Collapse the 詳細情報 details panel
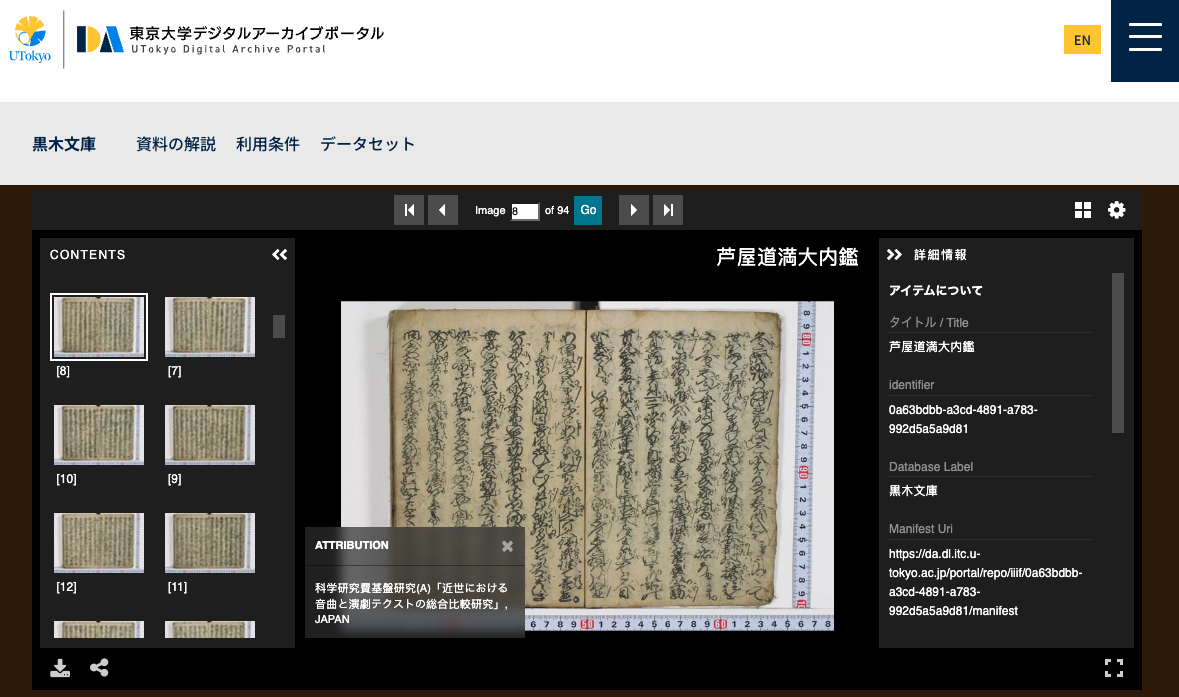 pyautogui.click(x=895, y=255)
